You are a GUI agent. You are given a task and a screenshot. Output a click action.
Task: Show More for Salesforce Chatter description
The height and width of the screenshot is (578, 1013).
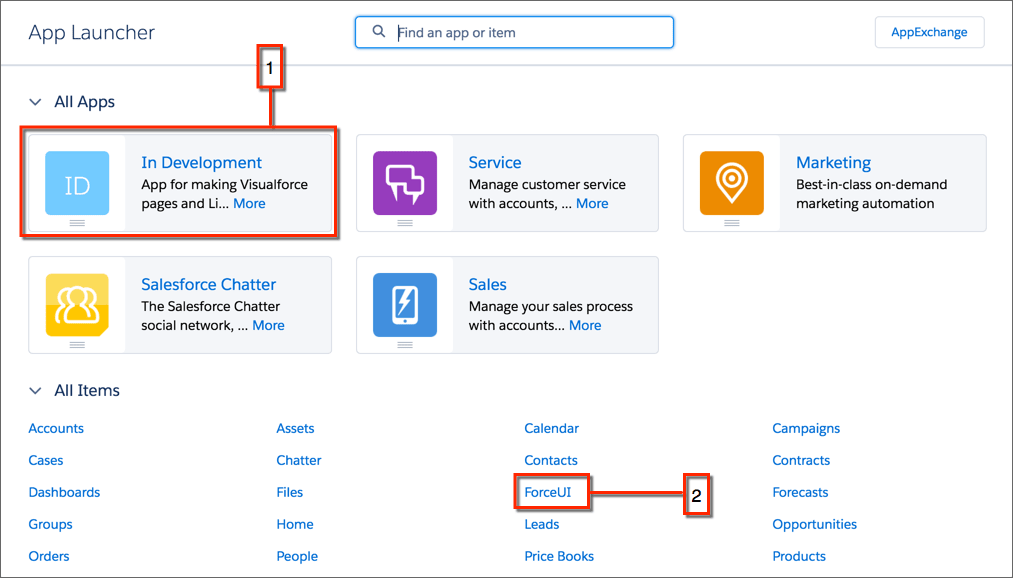pos(268,325)
